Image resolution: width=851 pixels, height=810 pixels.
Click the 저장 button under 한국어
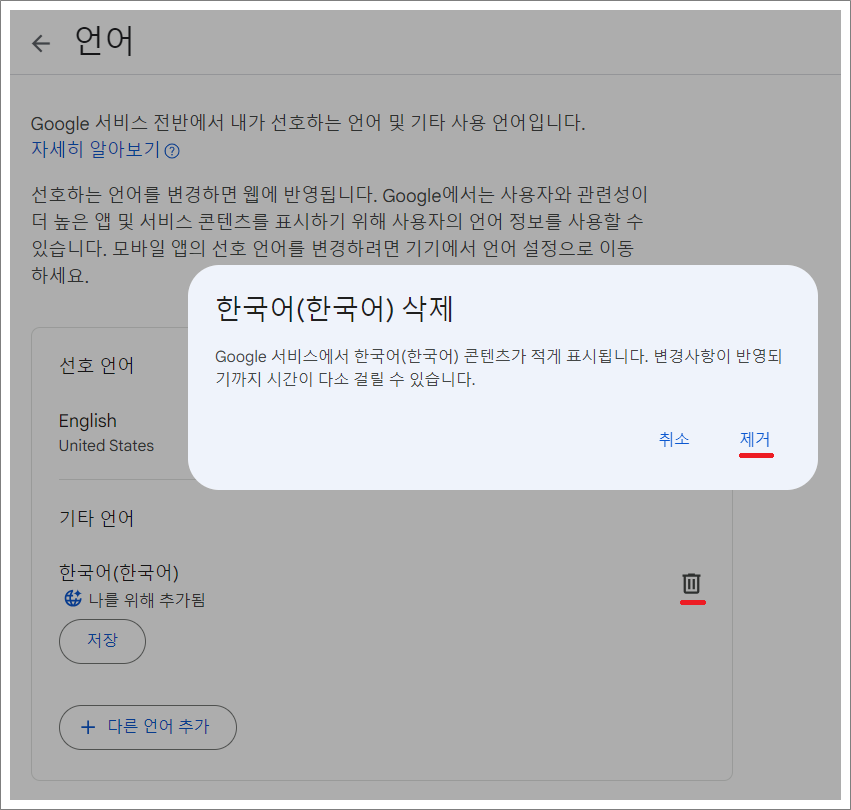coord(102,641)
